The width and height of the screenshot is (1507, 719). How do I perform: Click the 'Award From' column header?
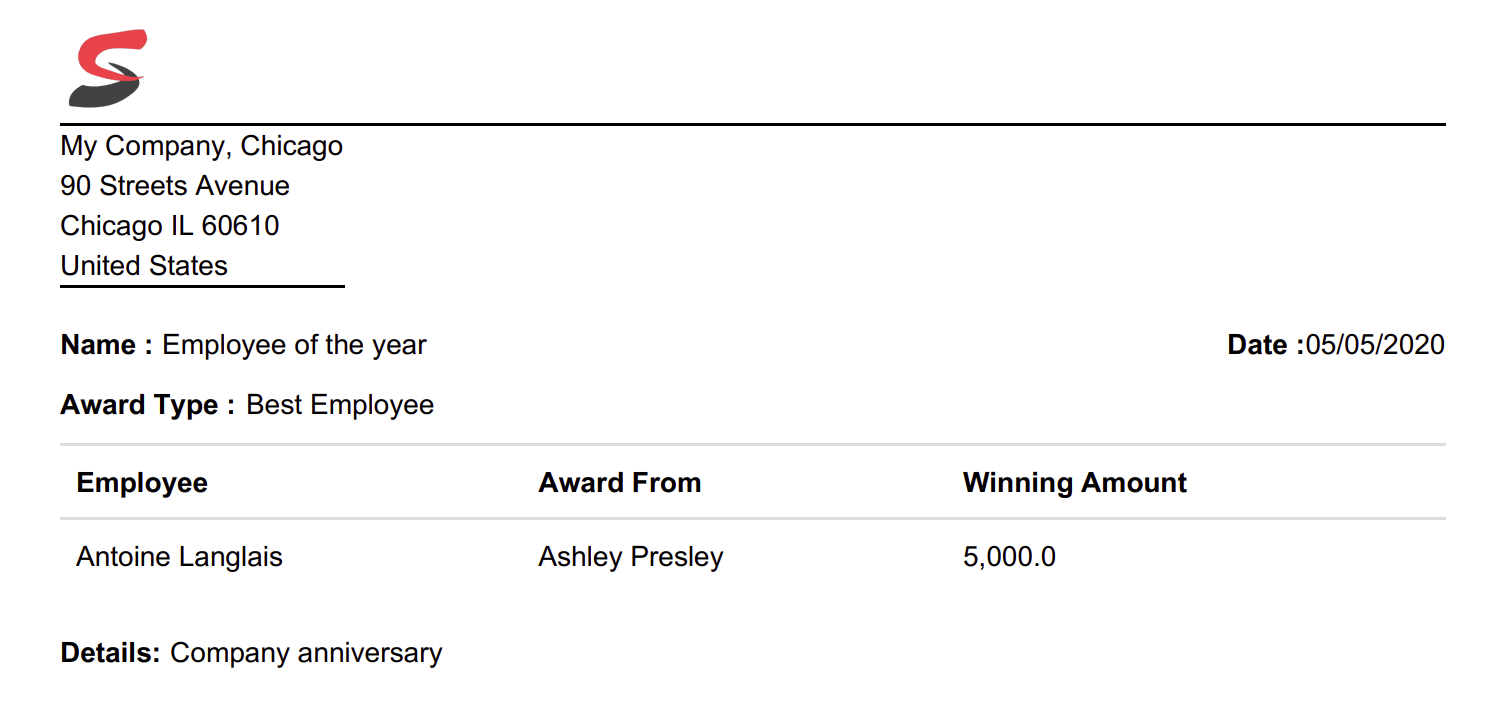pos(620,483)
